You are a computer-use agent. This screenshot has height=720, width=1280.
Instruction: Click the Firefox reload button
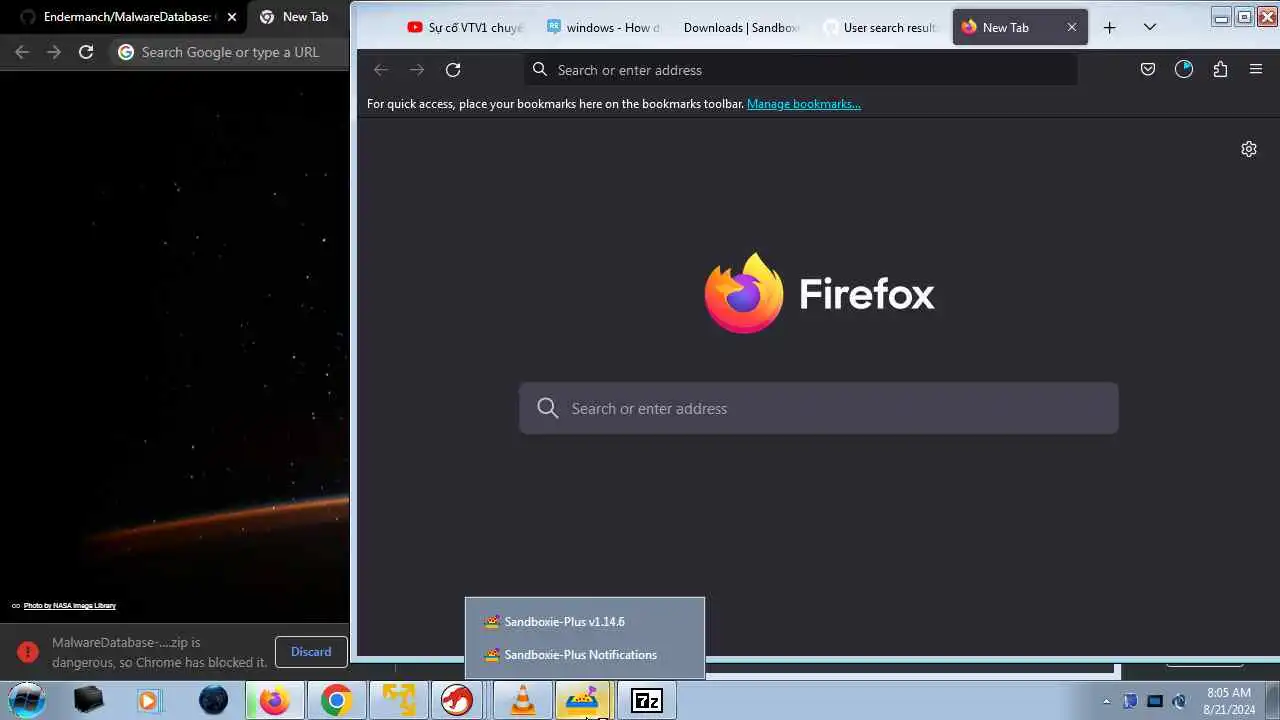pyautogui.click(x=453, y=70)
